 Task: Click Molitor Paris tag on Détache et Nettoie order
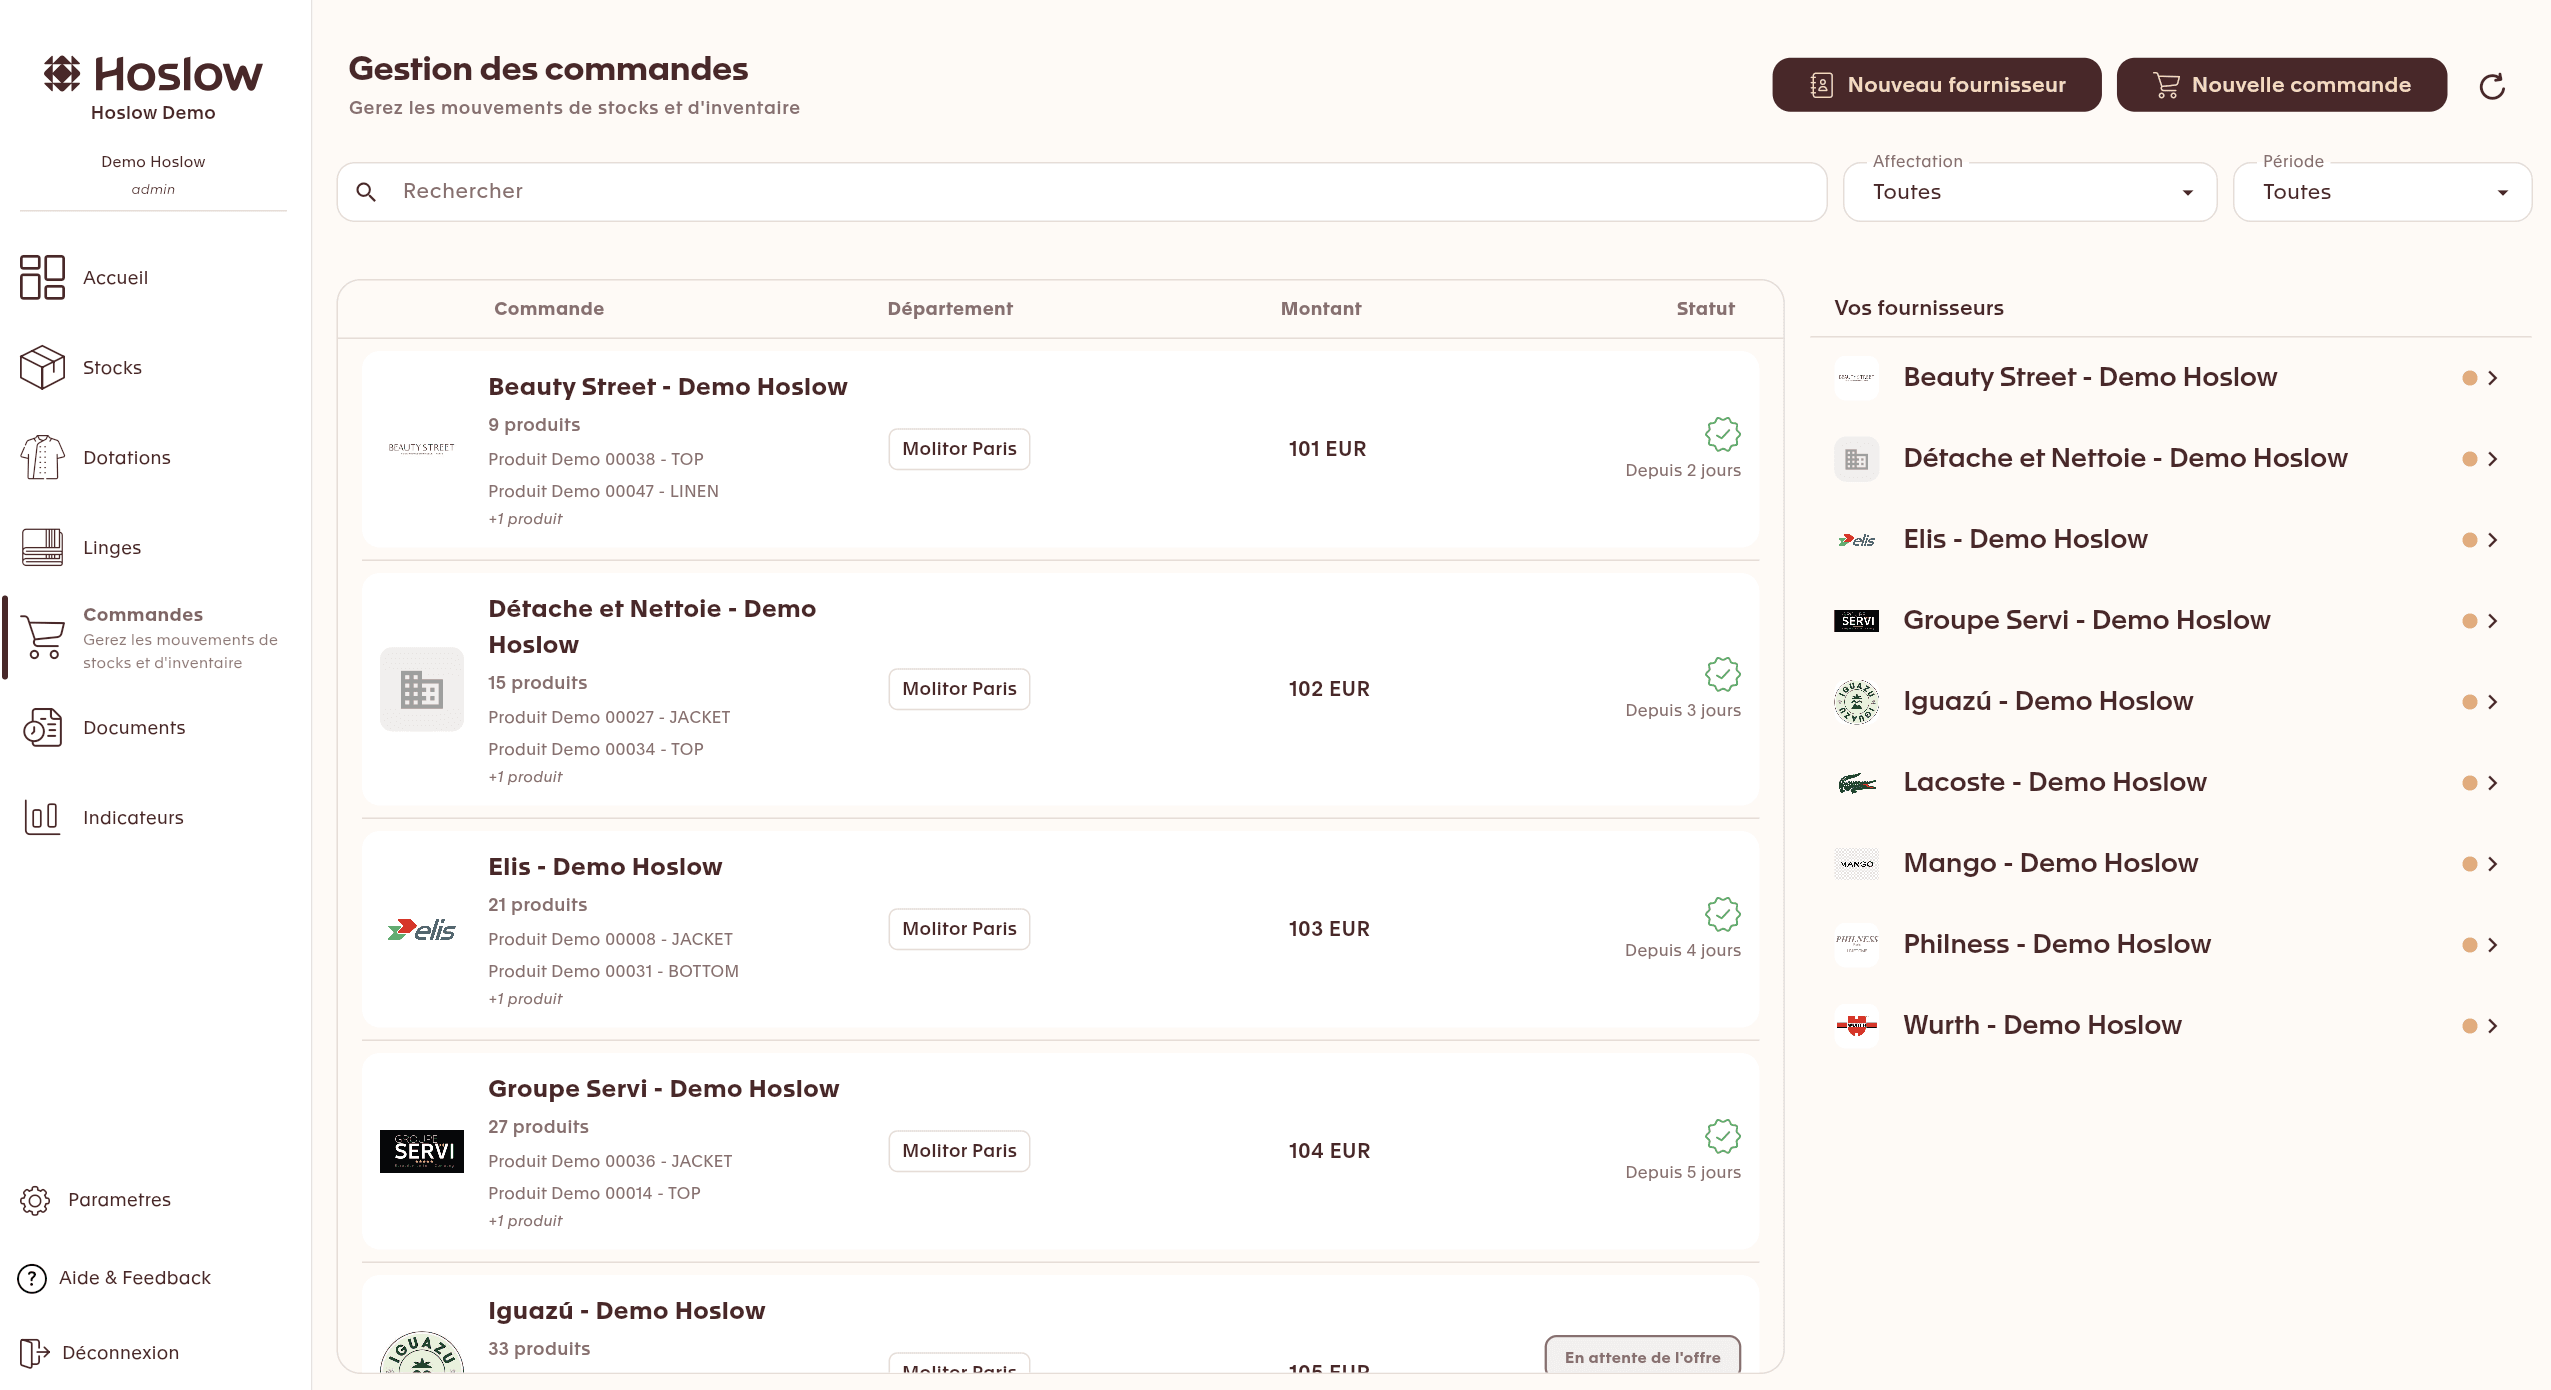point(959,689)
